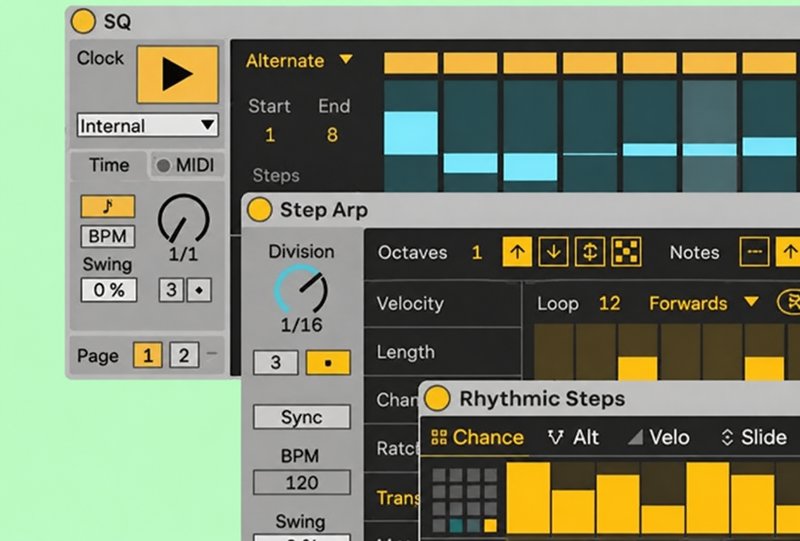Image resolution: width=800 pixels, height=541 pixels.
Task: Open the Transpose lane in Step Arp
Action: 392,497
